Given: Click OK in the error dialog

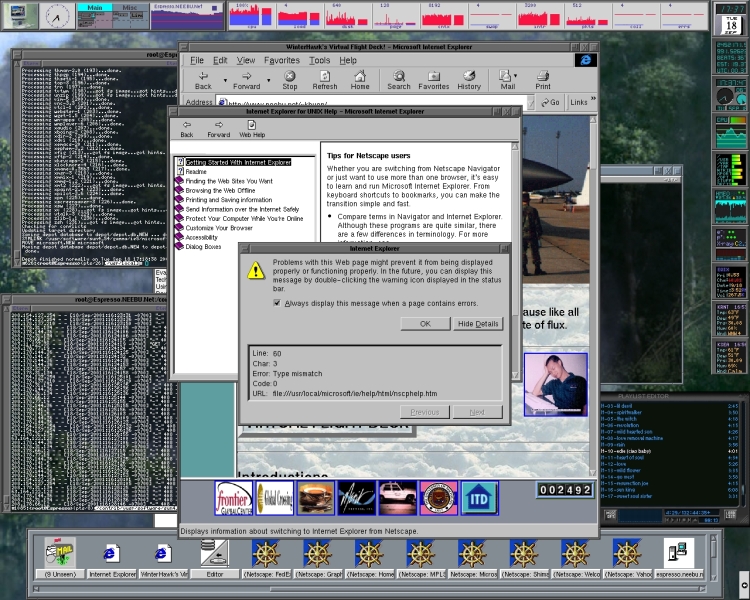Looking at the screenshot, I should tap(425, 323).
